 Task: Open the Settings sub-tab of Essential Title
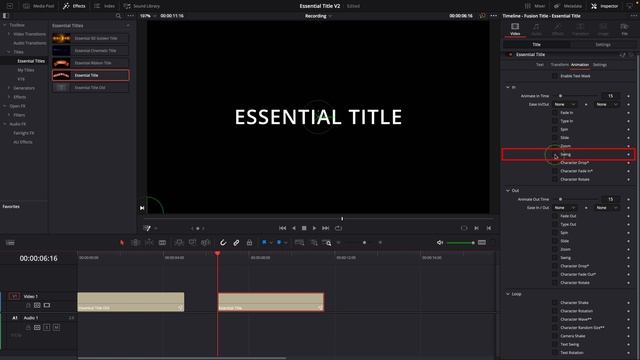[x=600, y=64]
